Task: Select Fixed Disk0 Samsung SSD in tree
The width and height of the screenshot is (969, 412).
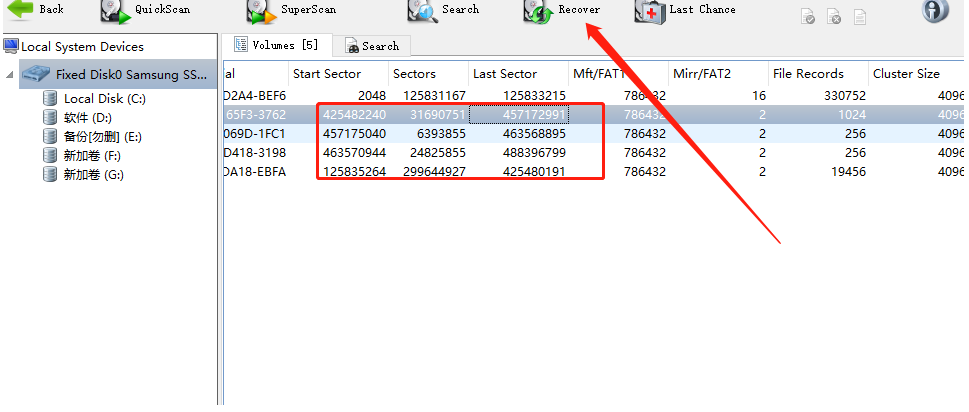Action: click(117, 75)
